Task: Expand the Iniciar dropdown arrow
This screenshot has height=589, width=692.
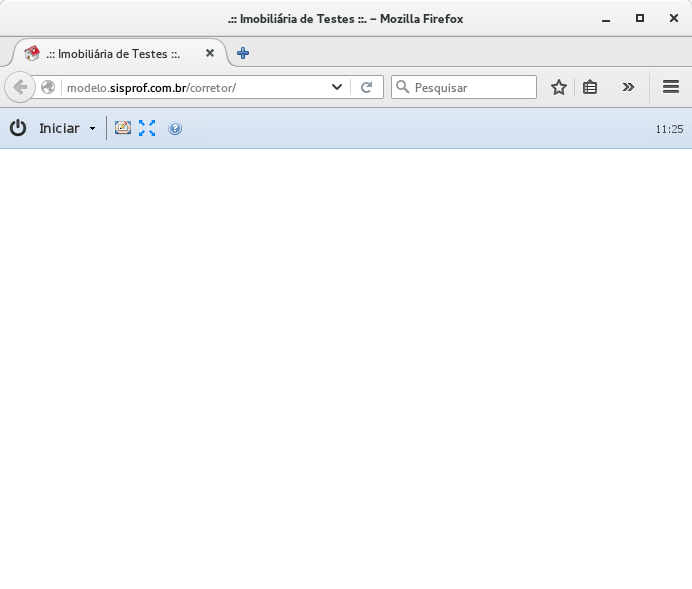Action: 92,129
